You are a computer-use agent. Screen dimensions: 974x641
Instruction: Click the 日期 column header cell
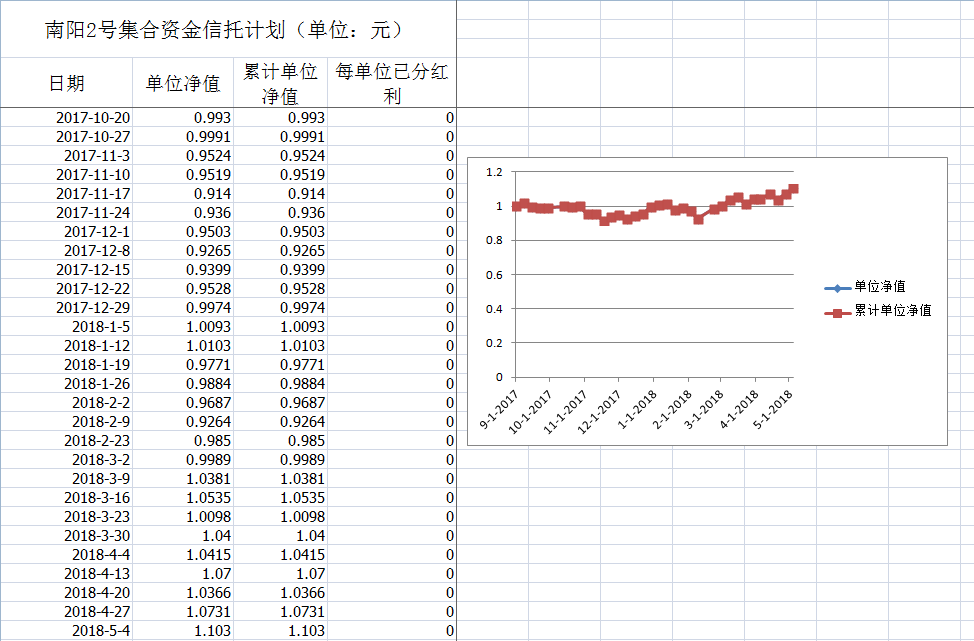click(x=67, y=83)
